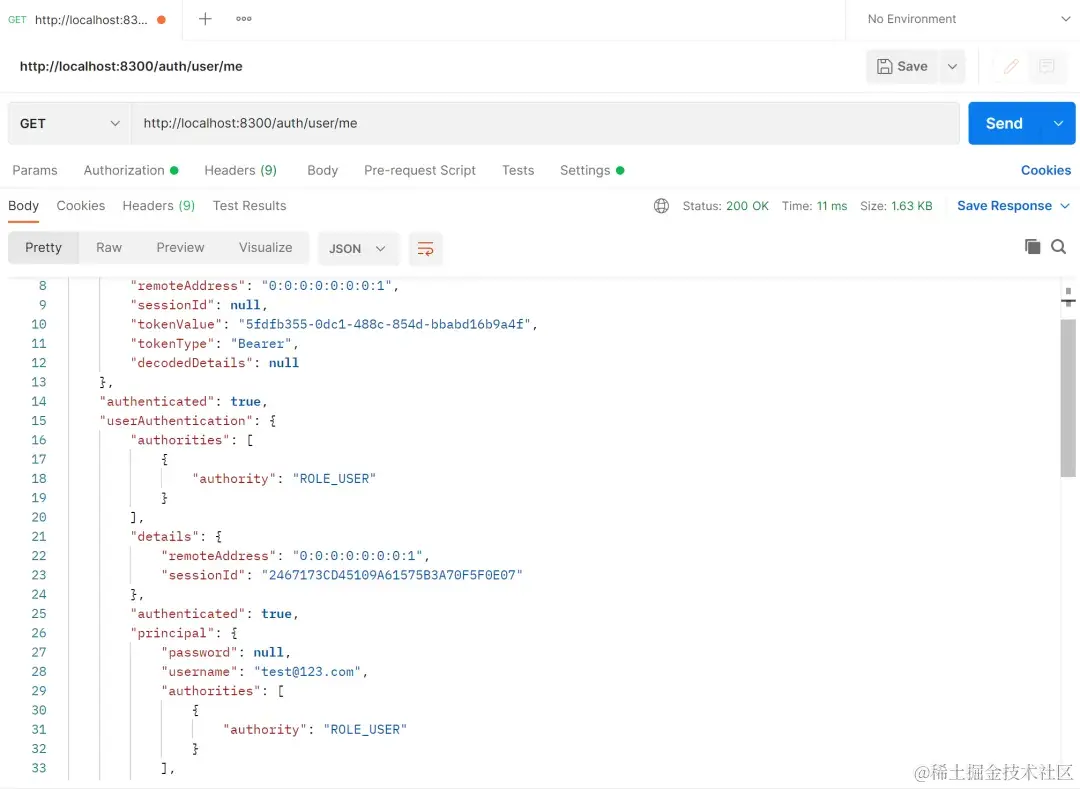Select the Raw view mode
The image size is (1080, 789).
[109, 248]
